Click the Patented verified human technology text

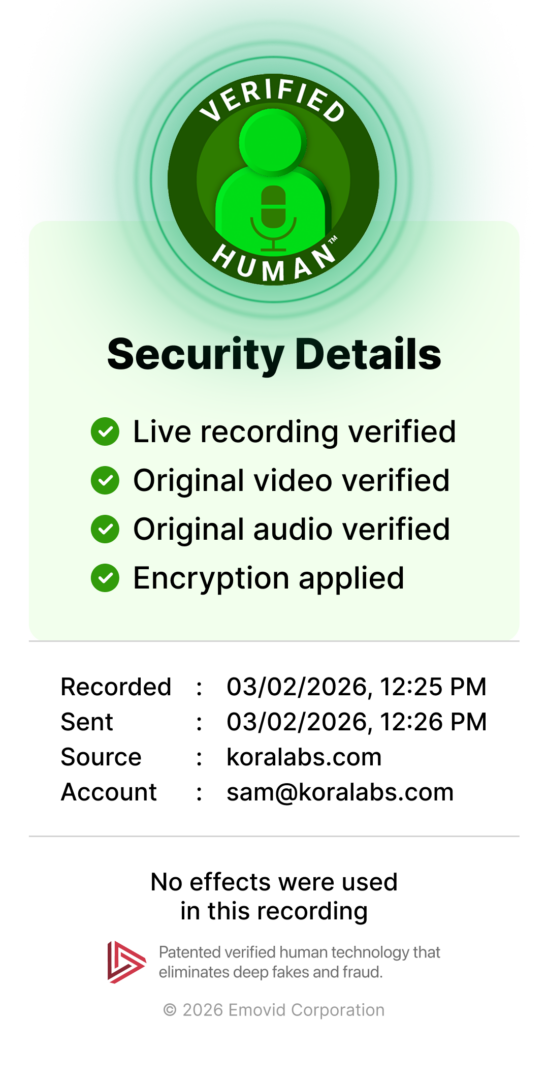click(x=299, y=962)
